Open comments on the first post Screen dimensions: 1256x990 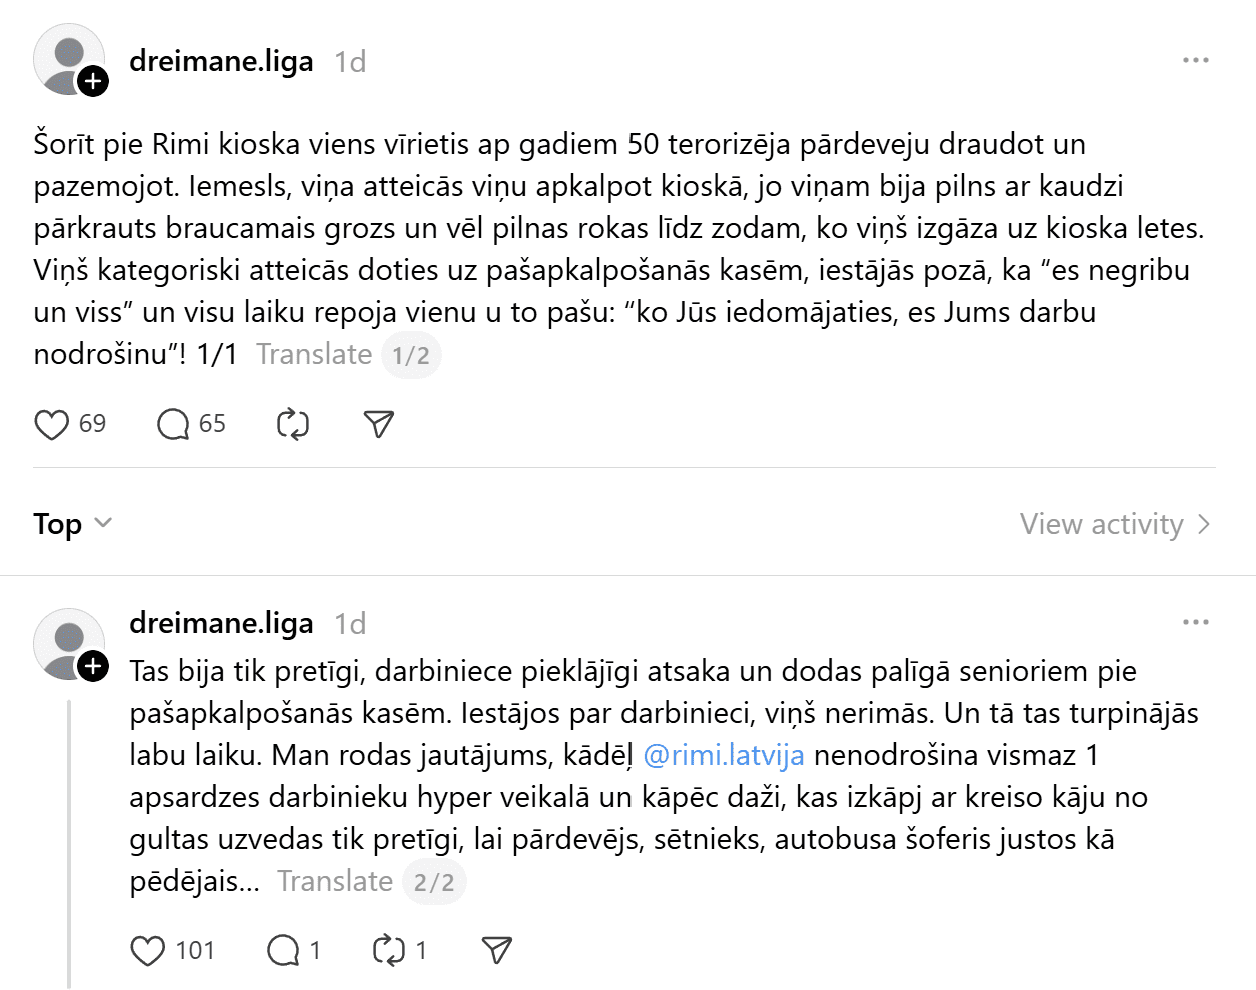tap(173, 425)
